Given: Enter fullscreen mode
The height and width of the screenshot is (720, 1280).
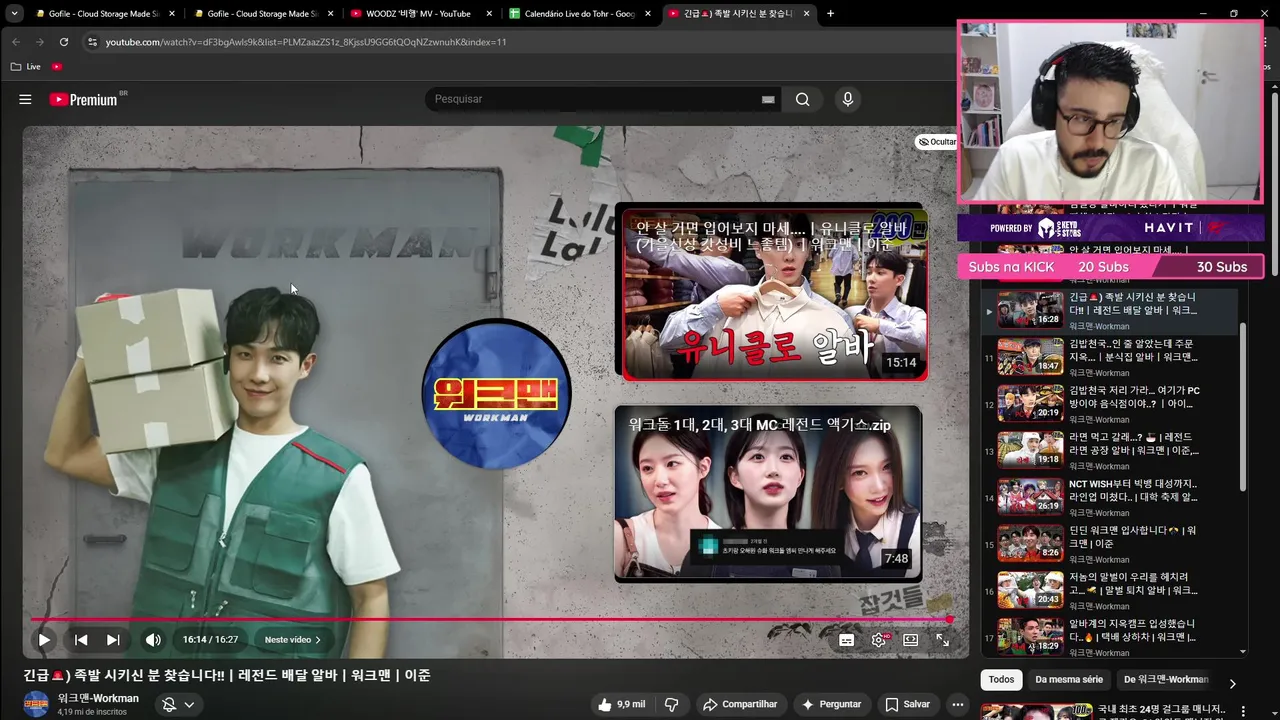Looking at the screenshot, I should pyautogui.click(x=942, y=640).
